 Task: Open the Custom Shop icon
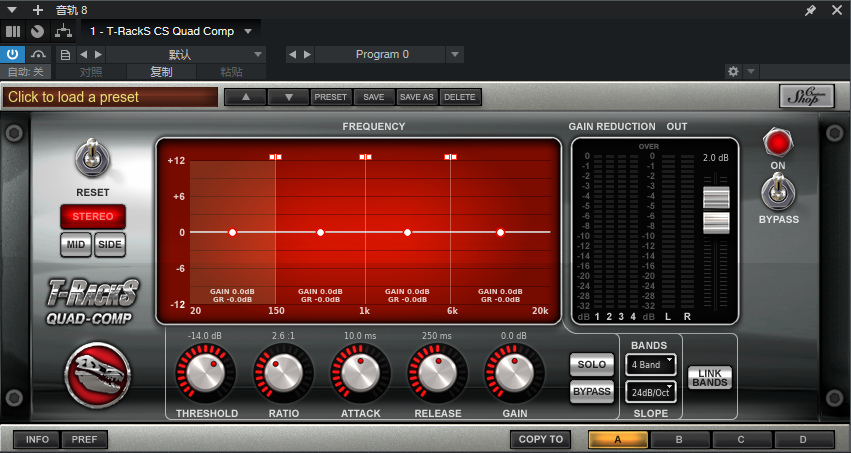pos(806,97)
